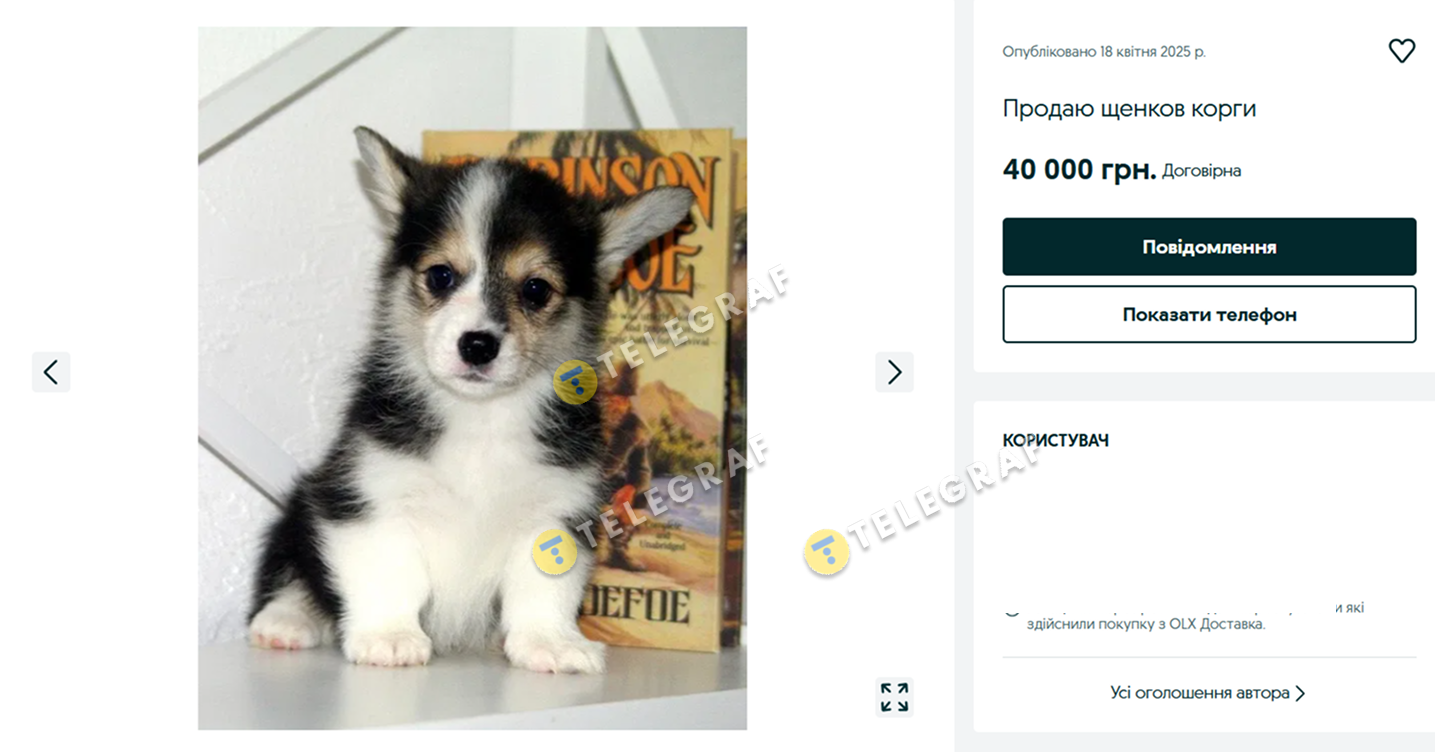This screenshot has height=752, width=1435.
Task: Click the Telegraf logo near puppy's paws
Action: [555, 552]
